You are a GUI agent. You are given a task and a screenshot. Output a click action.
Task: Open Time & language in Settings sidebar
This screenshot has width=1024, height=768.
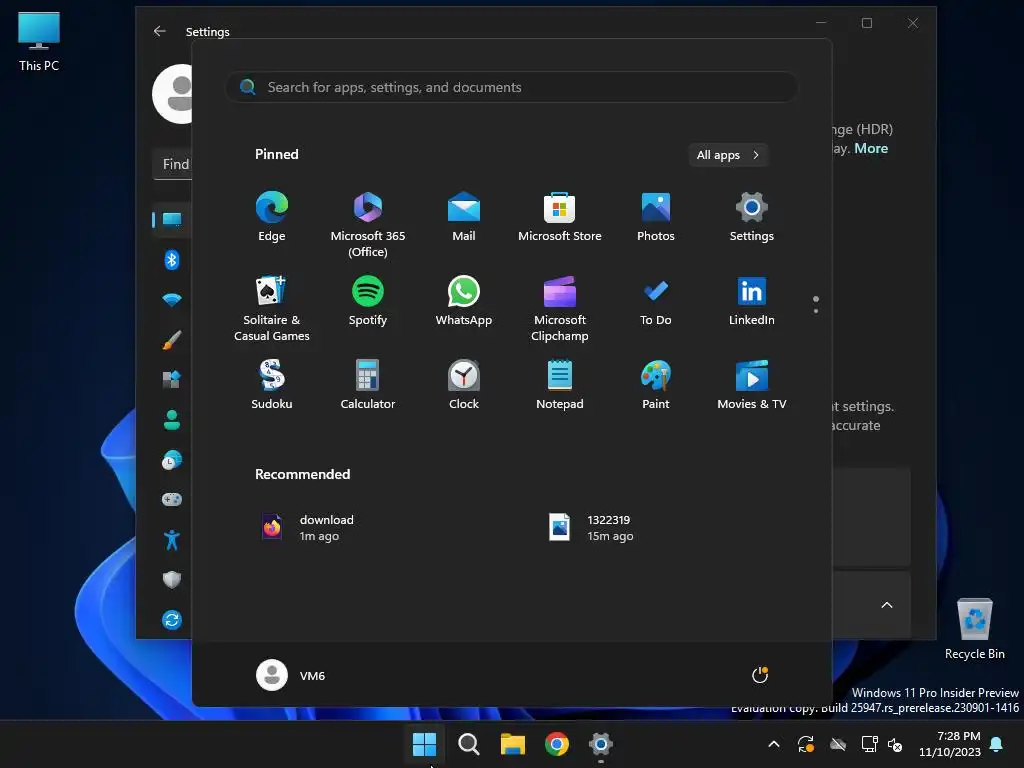(172, 460)
